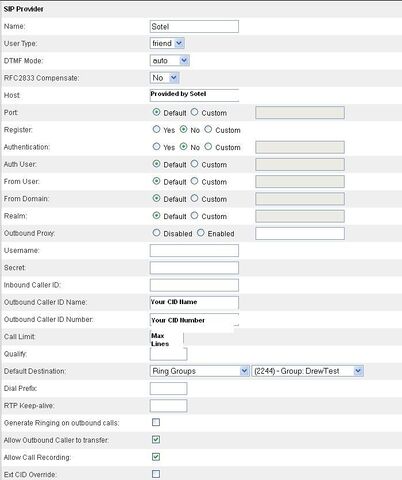
Task: Choose Custom radio for From Domain
Action: pos(194,198)
